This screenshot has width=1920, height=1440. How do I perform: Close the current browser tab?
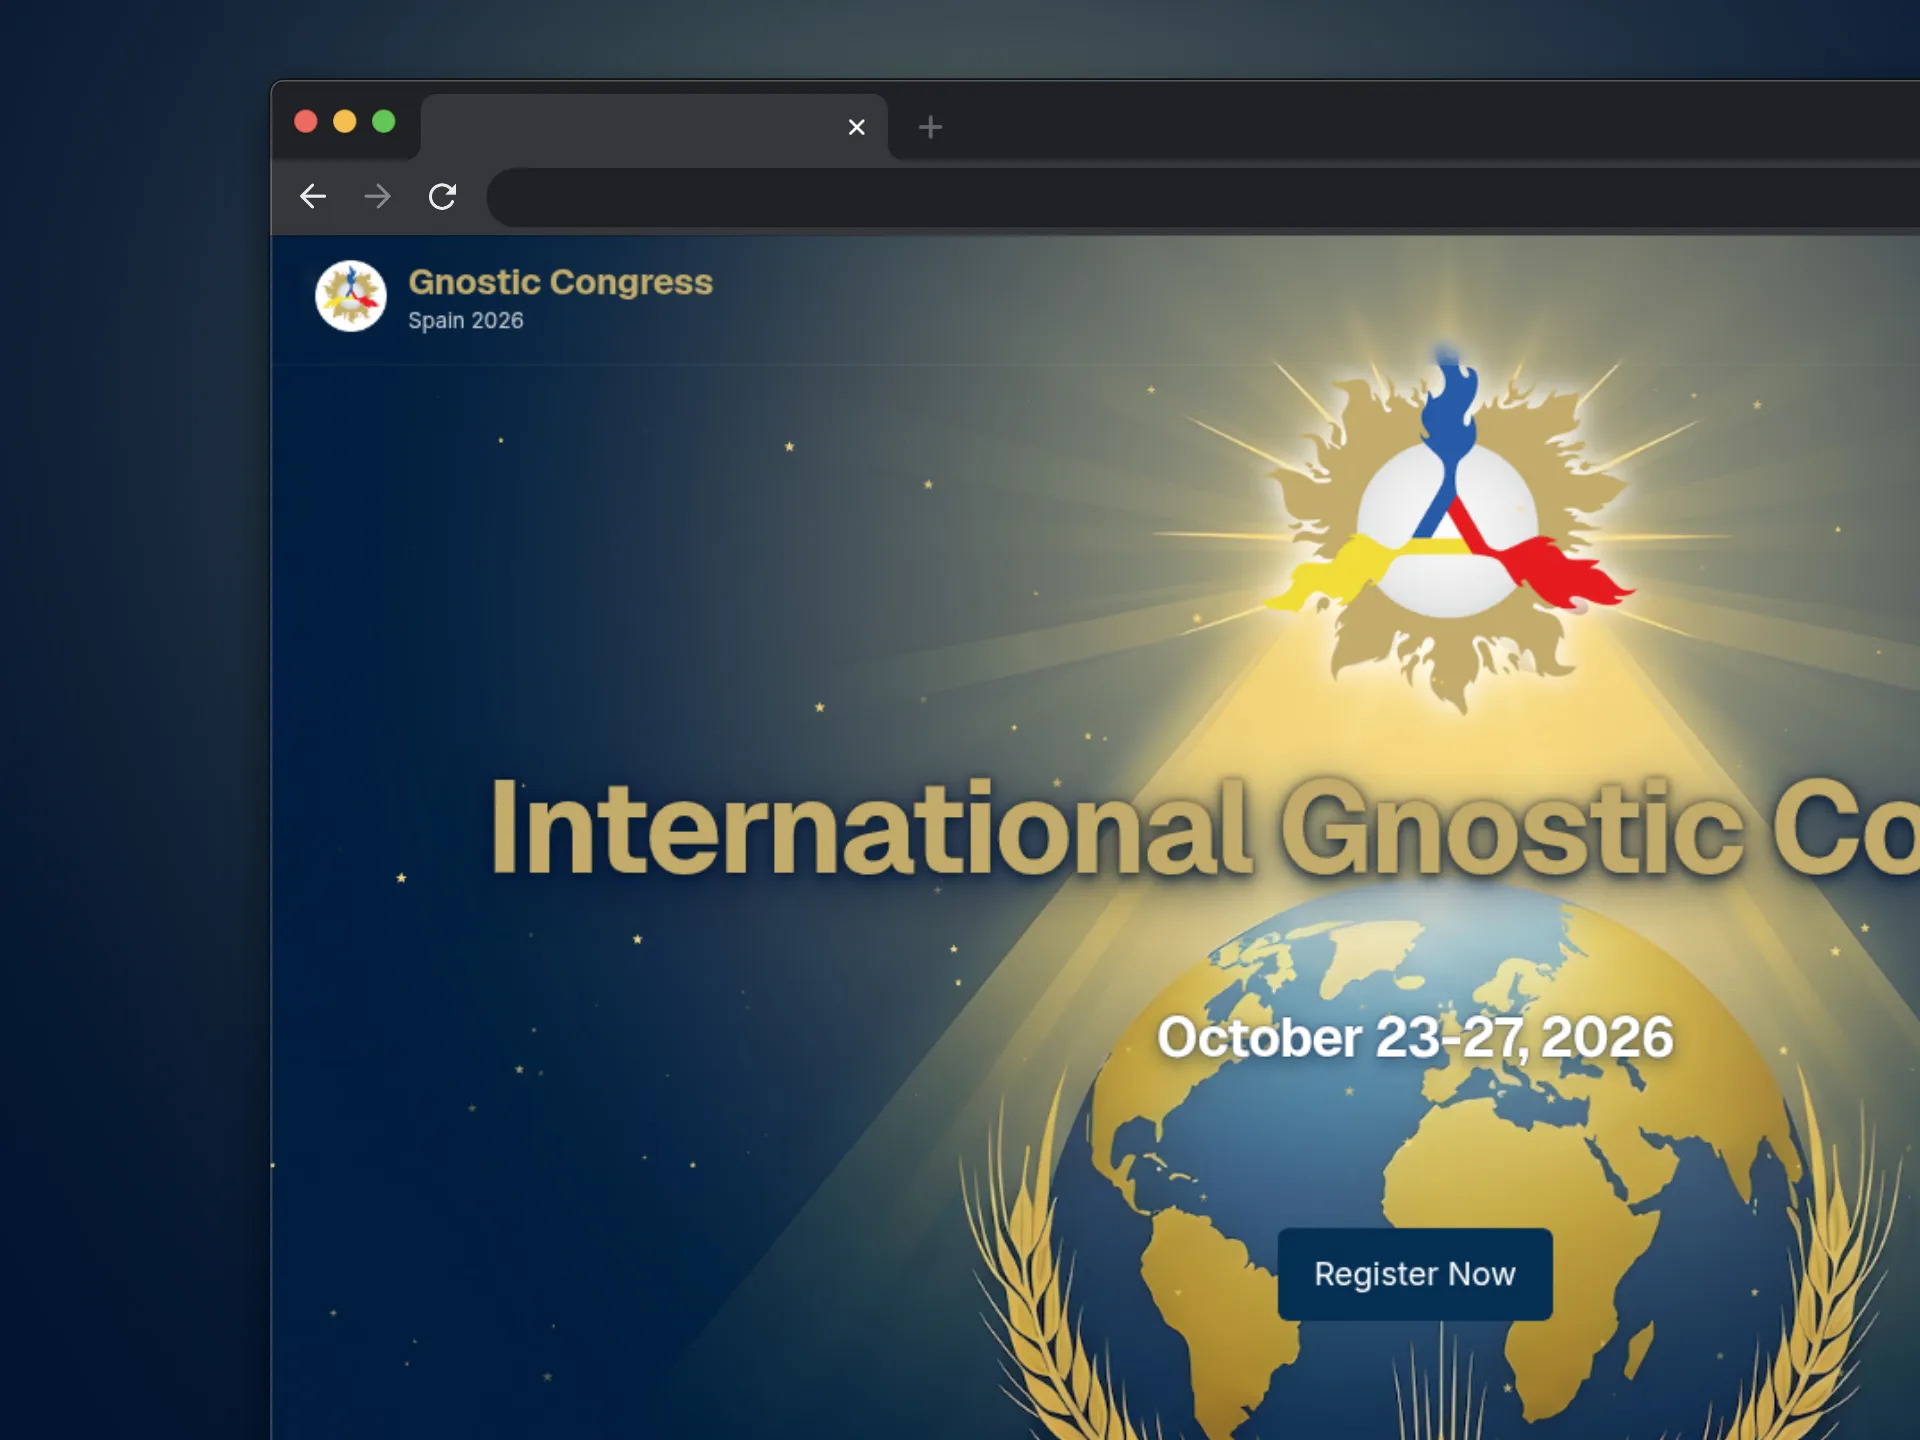point(856,127)
